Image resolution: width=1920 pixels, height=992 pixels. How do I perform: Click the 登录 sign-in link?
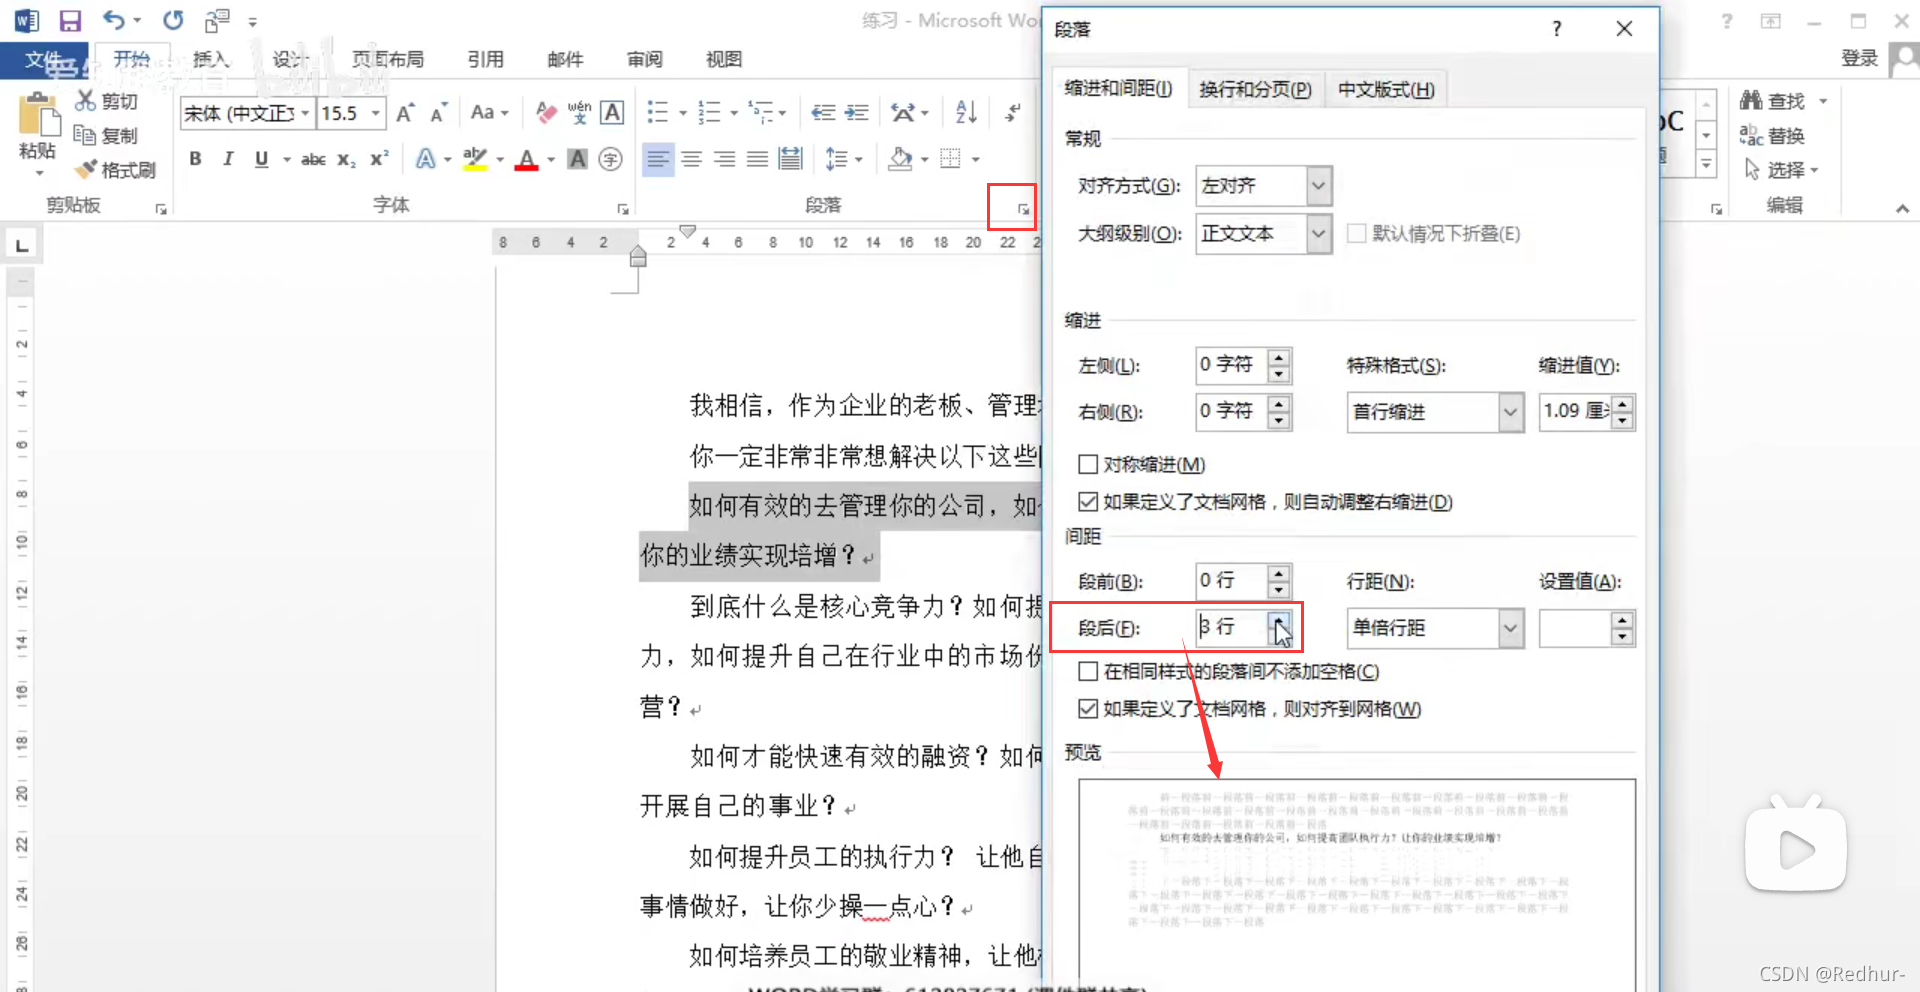click(x=1859, y=57)
